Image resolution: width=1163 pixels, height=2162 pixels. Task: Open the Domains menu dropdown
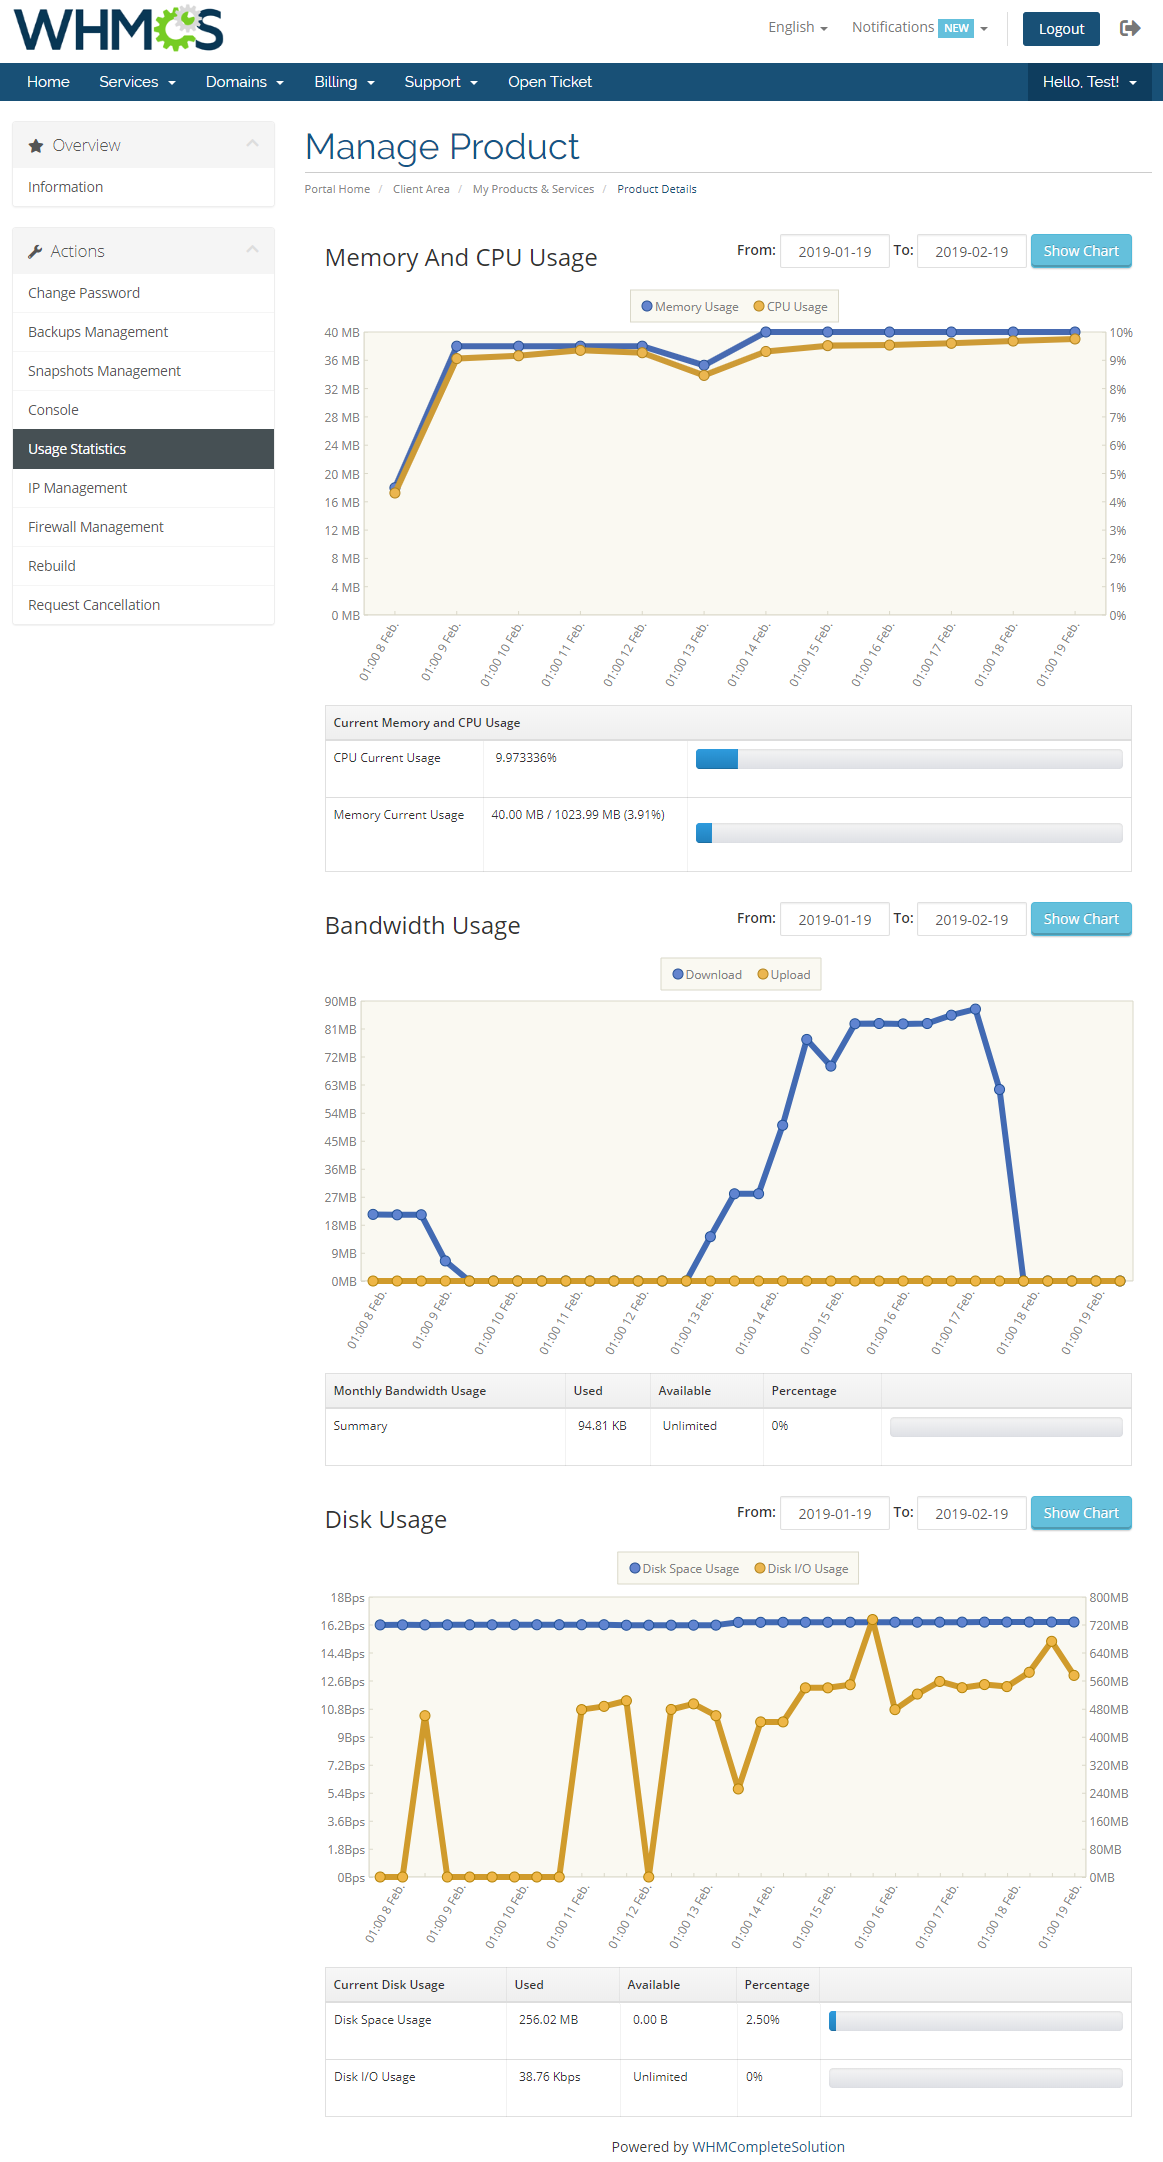[245, 82]
